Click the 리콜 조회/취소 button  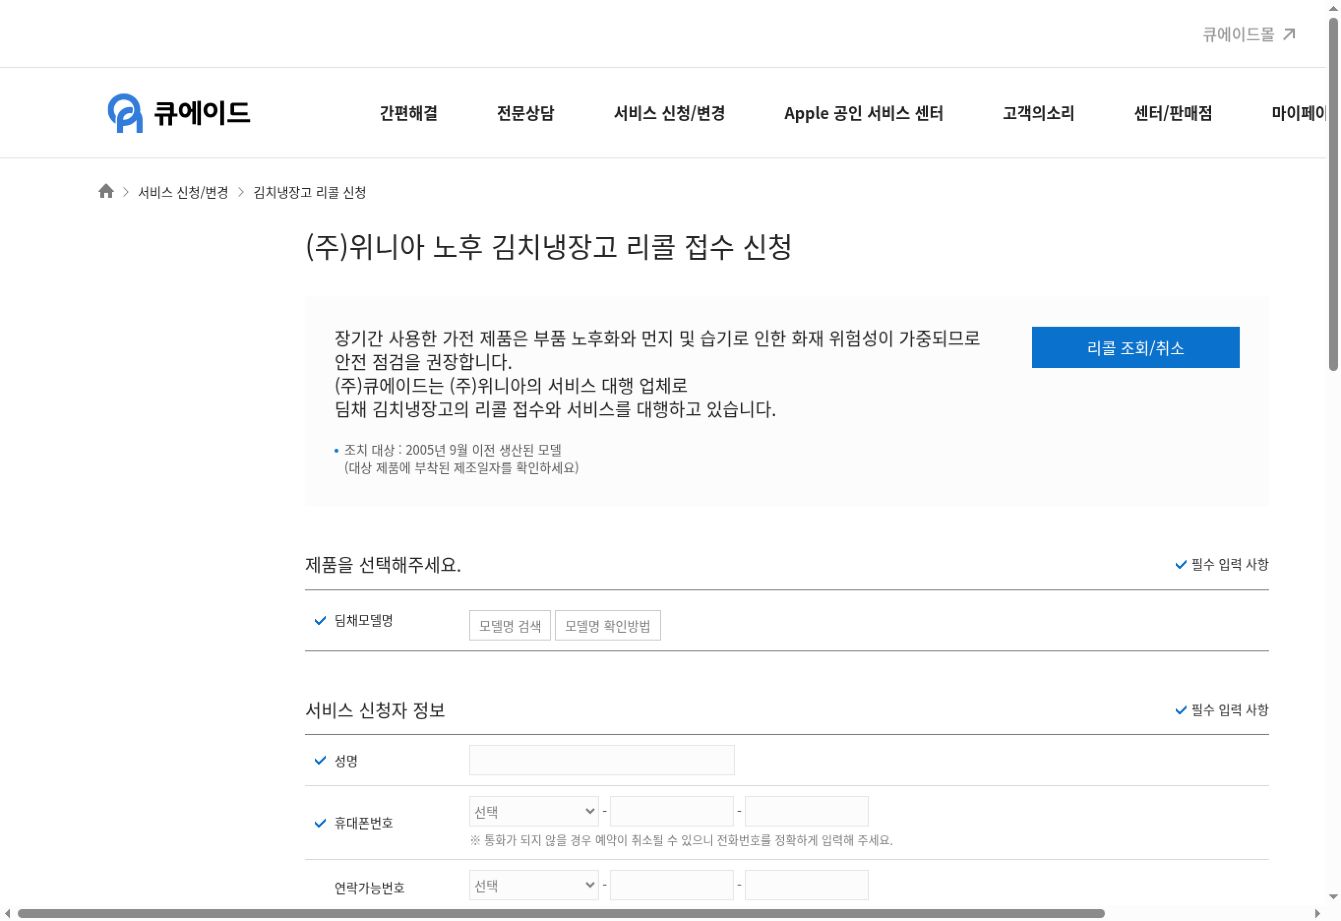pyautogui.click(x=1136, y=347)
